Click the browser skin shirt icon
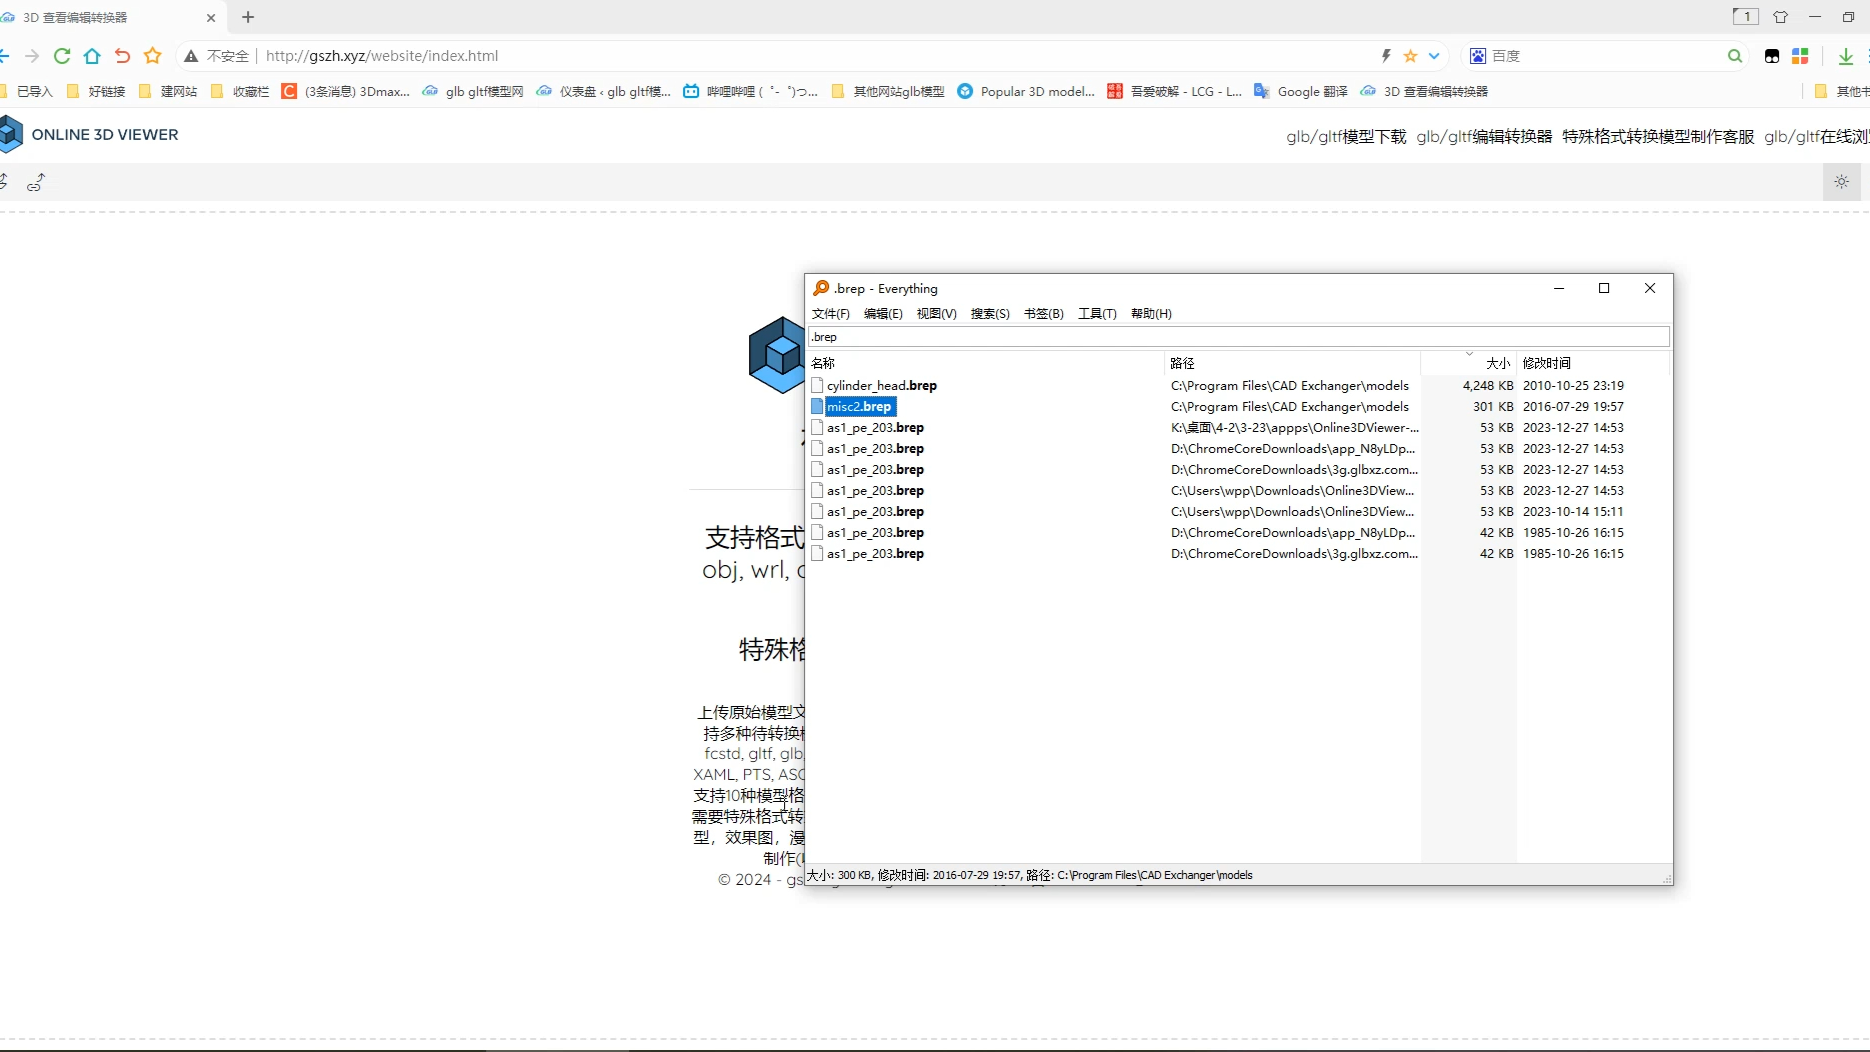Viewport: 1870px width, 1052px height. tap(1780, 17)
